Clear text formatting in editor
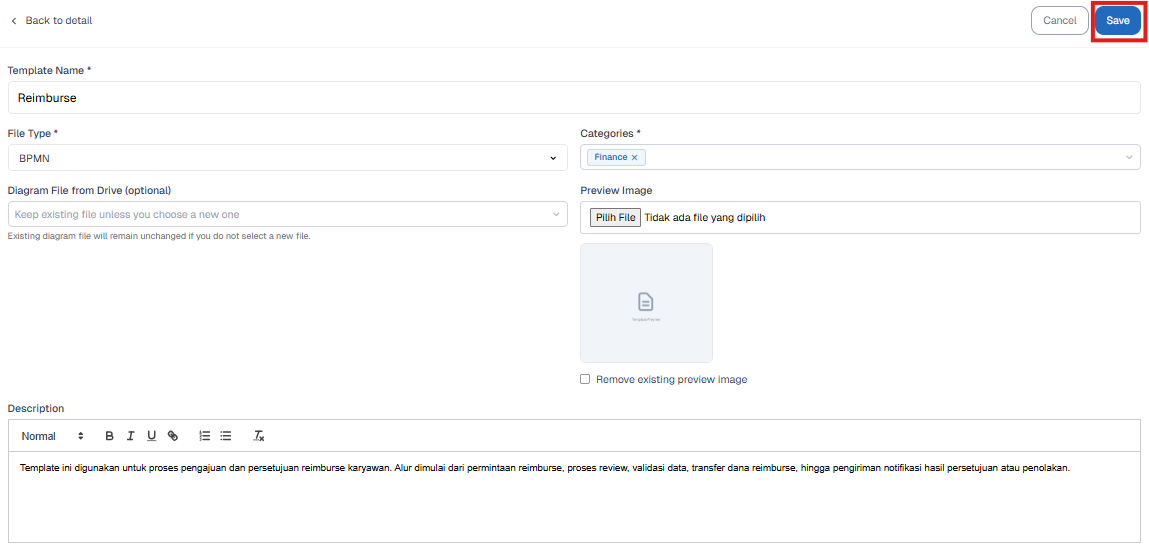Viewport: 1149px width, 552px height. tap(259, 436)
